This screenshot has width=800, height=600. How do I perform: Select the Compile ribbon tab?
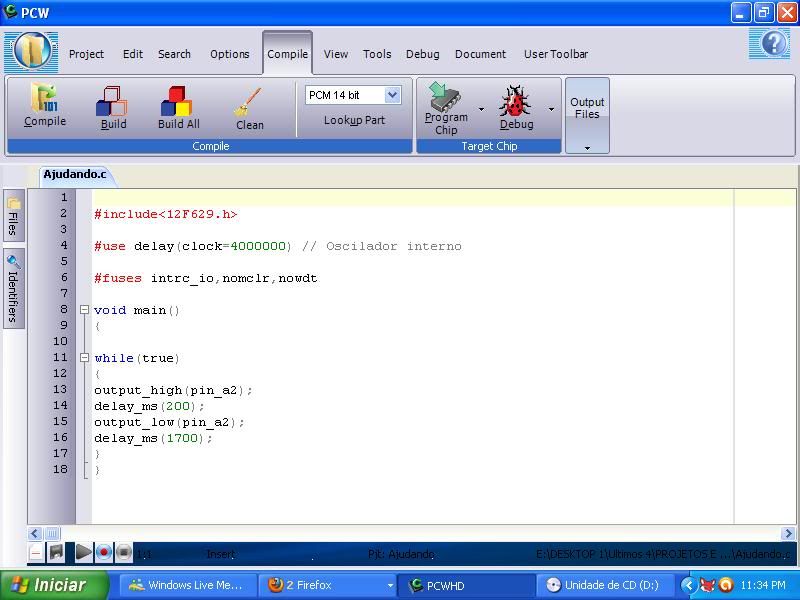[287, 54]
